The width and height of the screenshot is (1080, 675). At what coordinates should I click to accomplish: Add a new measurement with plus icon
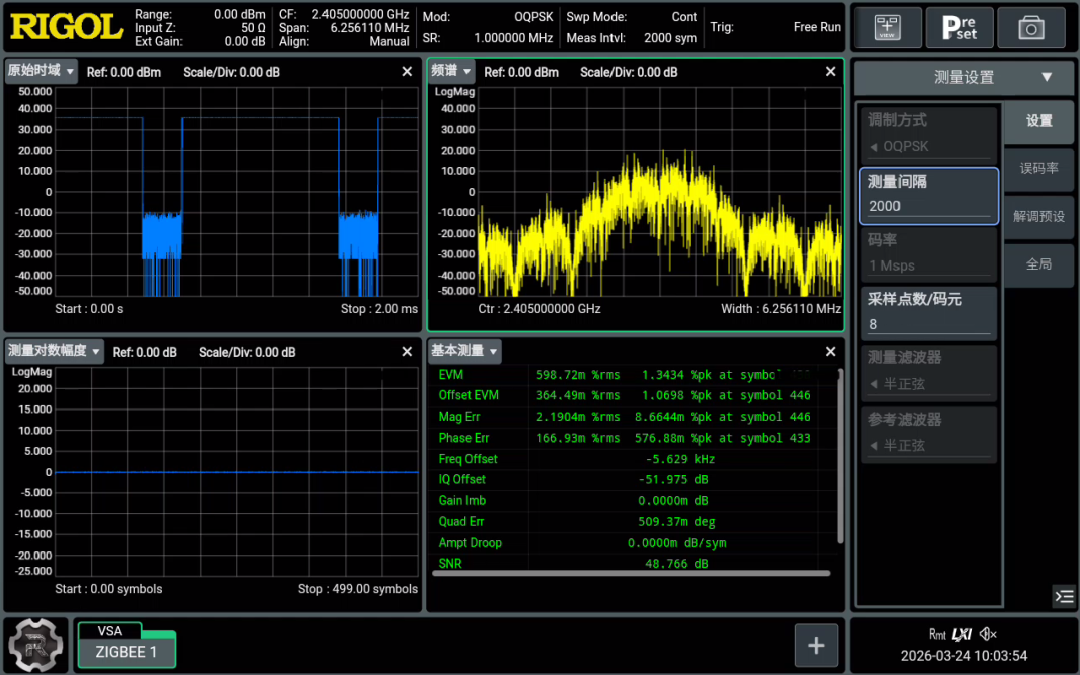tap(816, 645)
